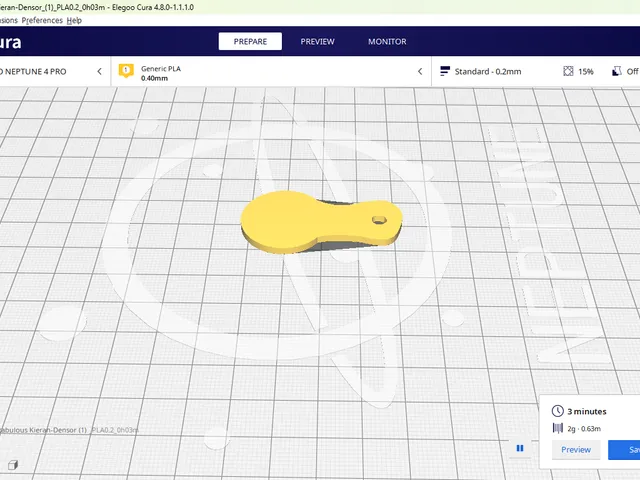Click the 15% infill value
The height and width of the screenshot is (480, 640).
point(586,72)
